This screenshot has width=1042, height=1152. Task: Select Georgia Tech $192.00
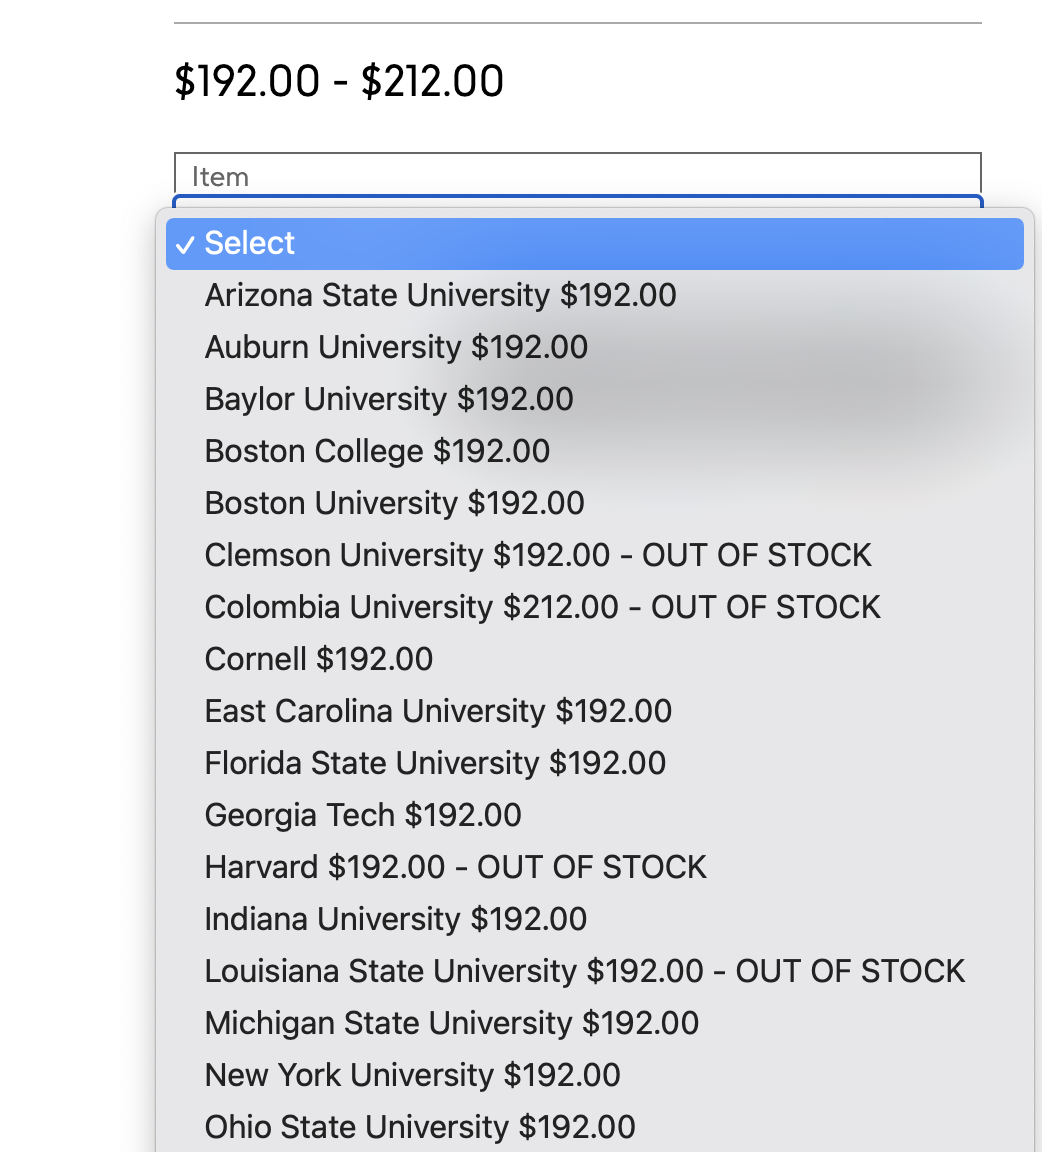click(594, 816)
